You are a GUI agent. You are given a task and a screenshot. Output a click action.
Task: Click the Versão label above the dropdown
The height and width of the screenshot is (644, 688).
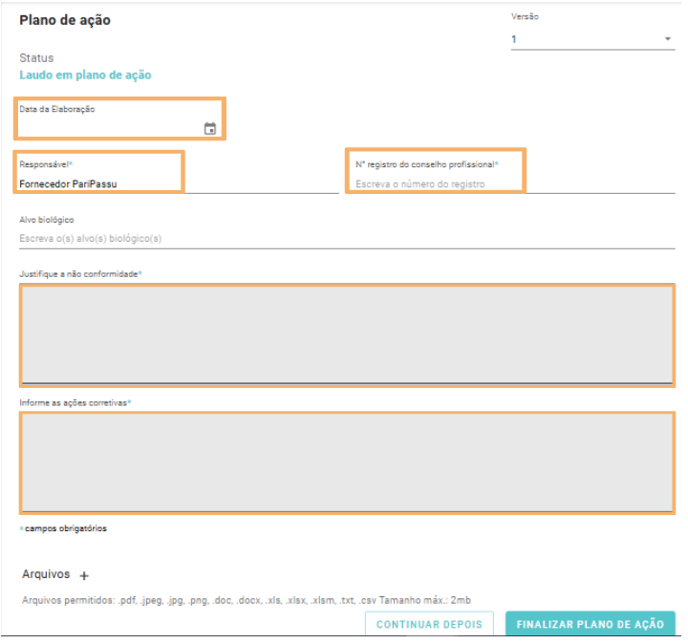point(525,17)
